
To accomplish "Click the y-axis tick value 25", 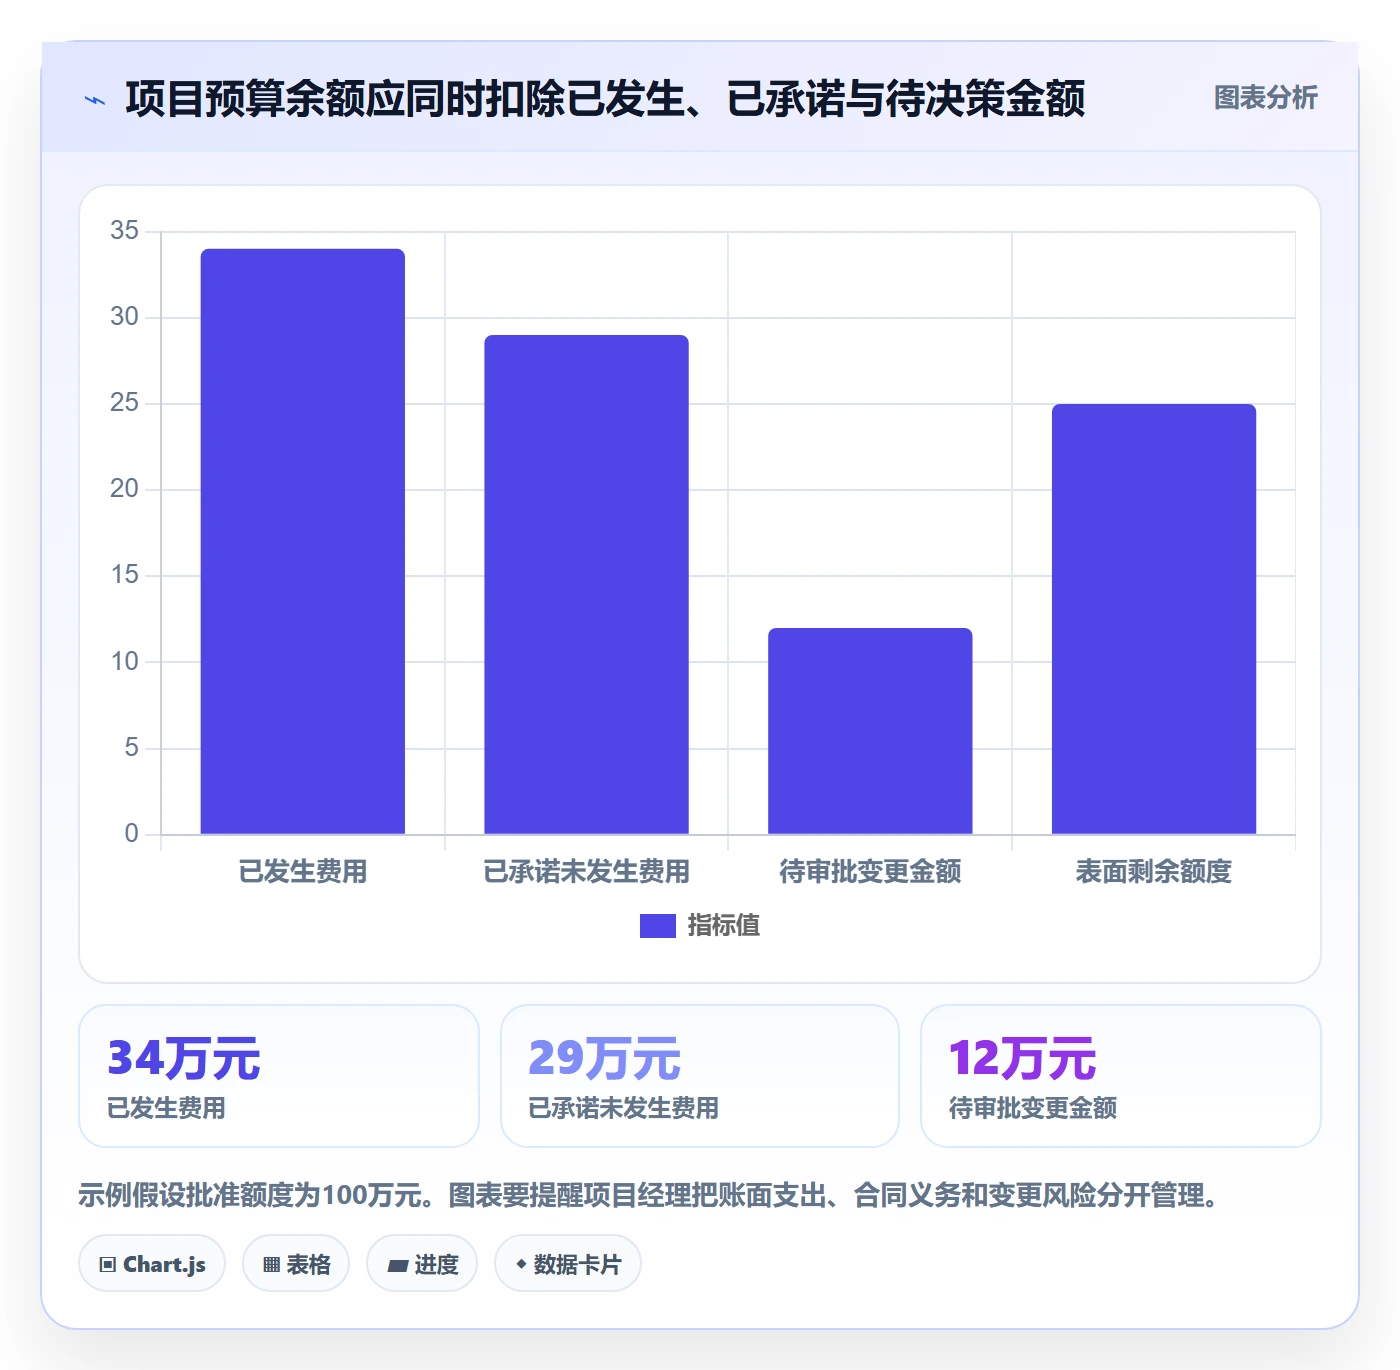I will [x=125, y=403].
